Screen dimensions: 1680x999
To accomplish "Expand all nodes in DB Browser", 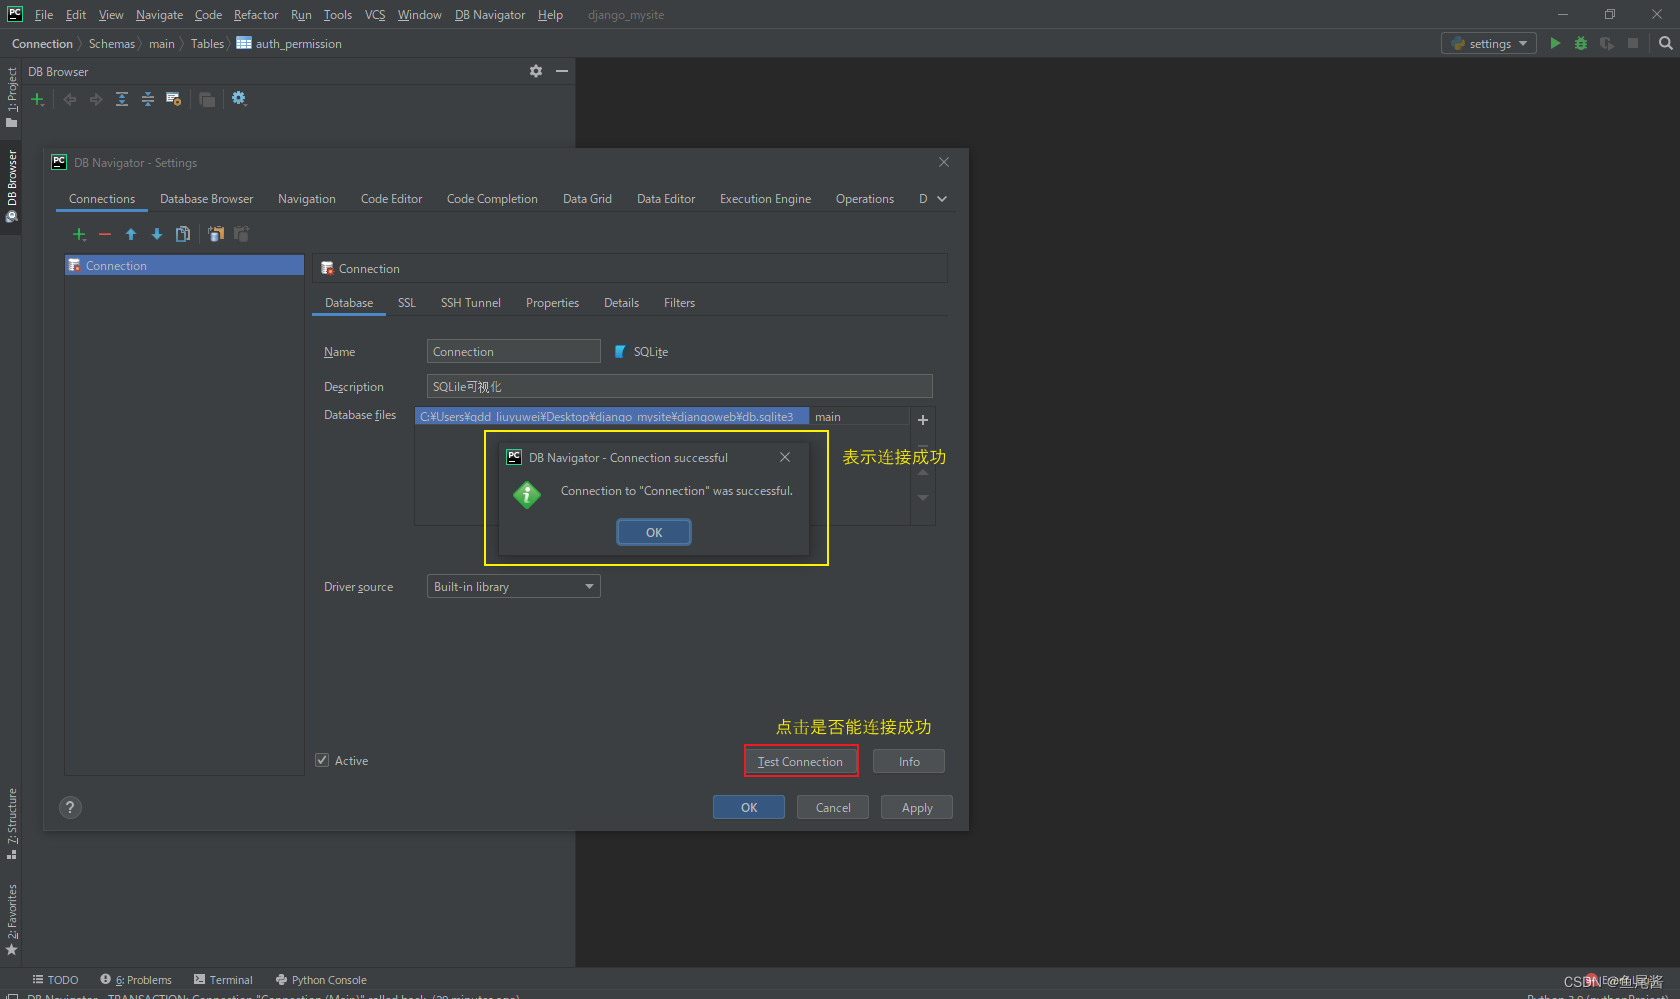I will [122, 99].
